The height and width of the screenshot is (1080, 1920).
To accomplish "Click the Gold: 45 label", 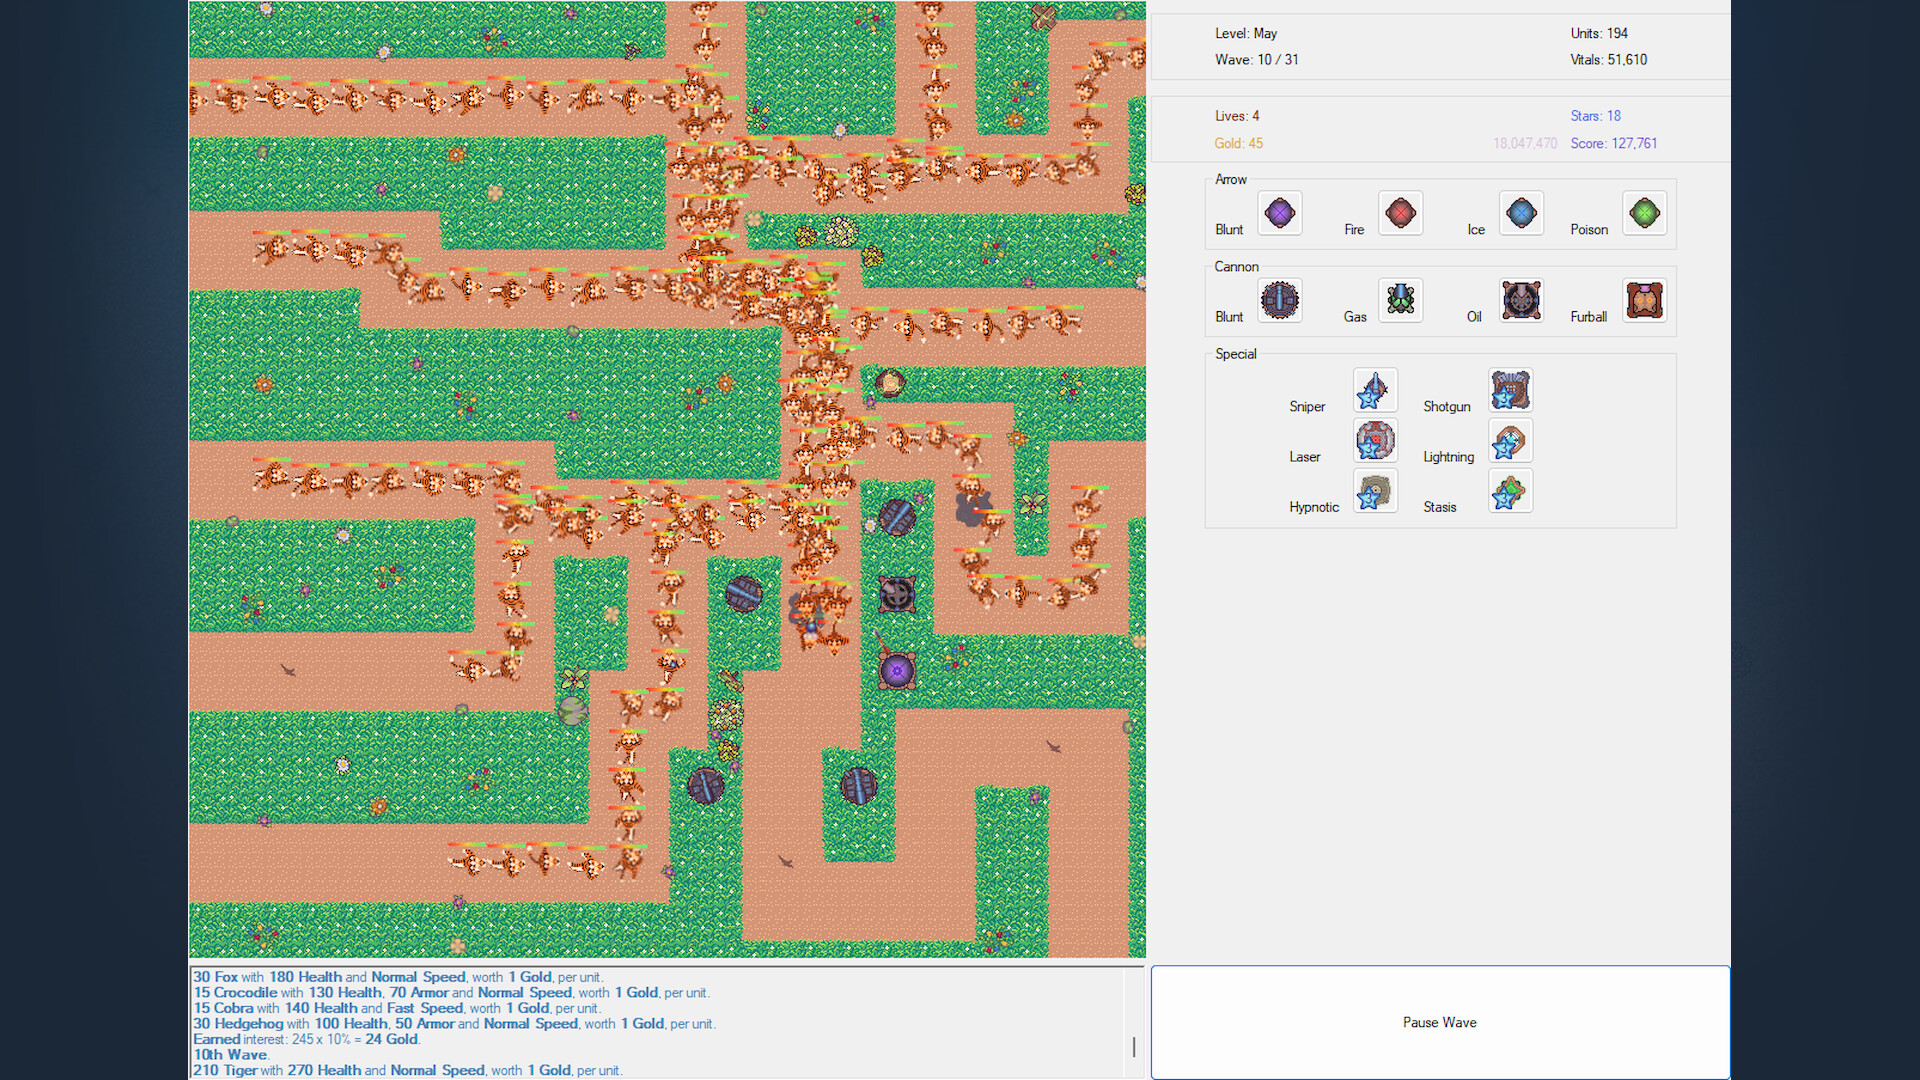I will 1239,143.
